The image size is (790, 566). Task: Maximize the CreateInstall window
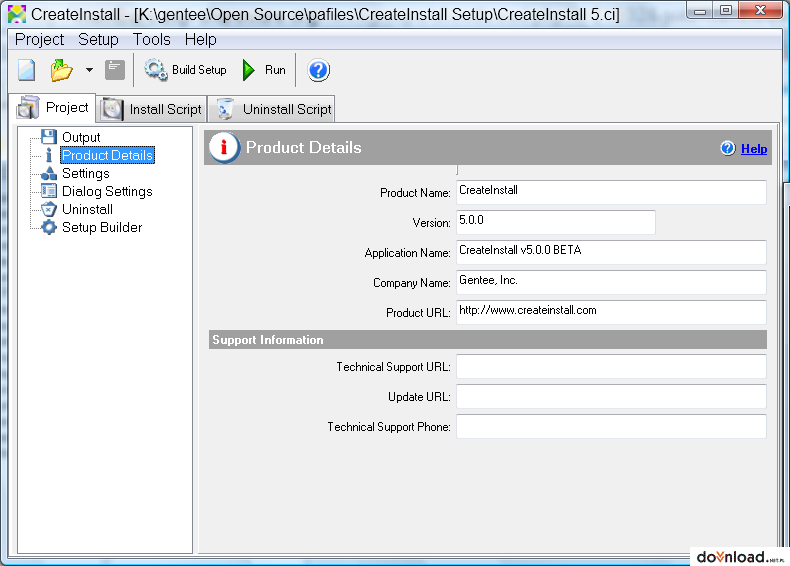(x=726, y=11)
